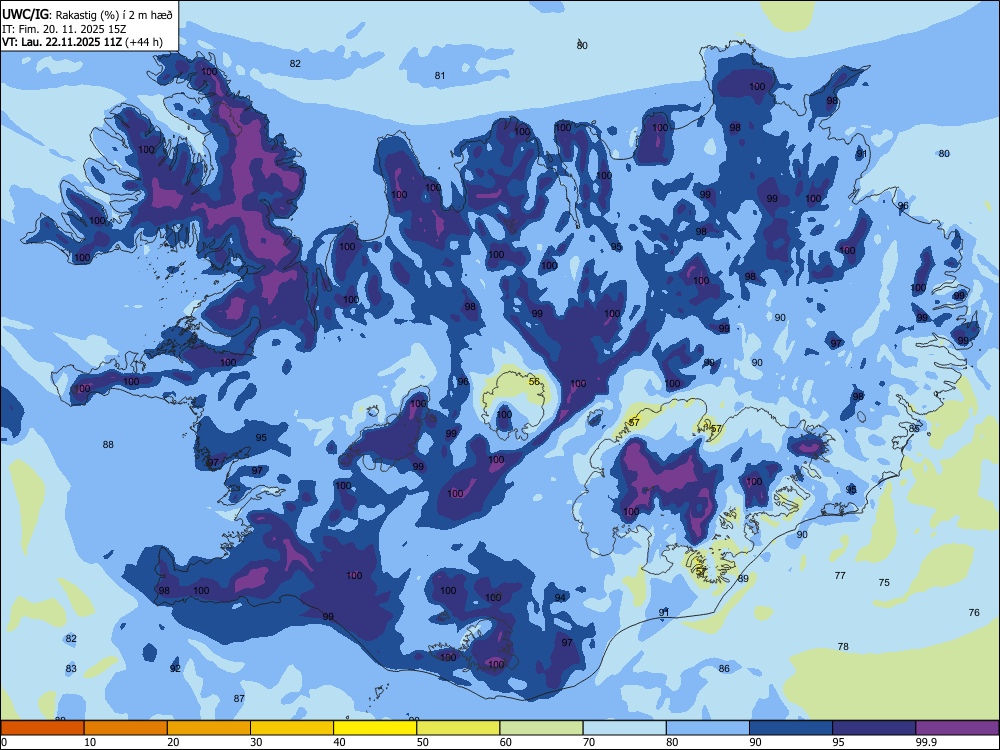
Task: Click the legend tick label '10'
Action: 90,742
